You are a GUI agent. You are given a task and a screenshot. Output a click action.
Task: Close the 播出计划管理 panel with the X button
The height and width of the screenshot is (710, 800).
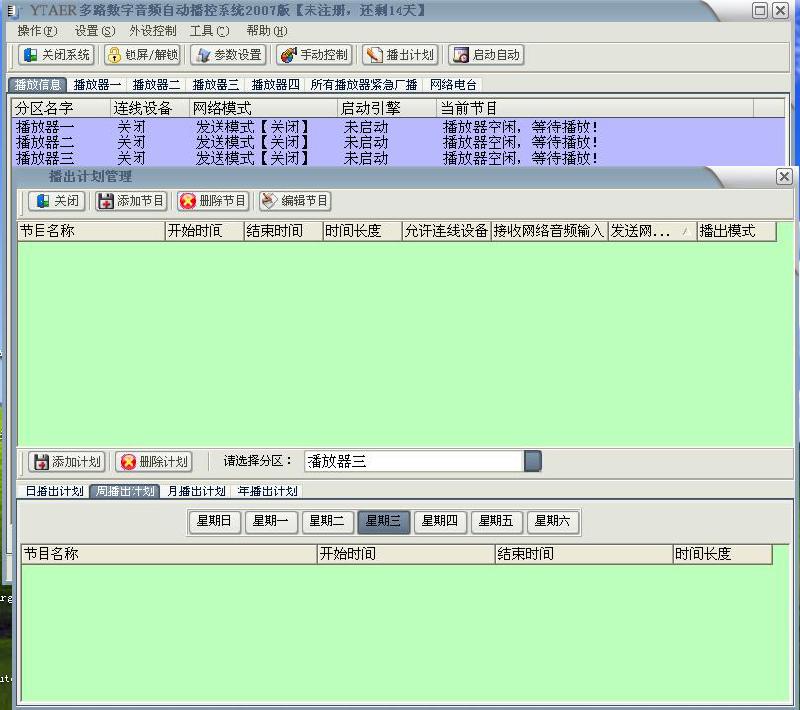pos(784,176)
